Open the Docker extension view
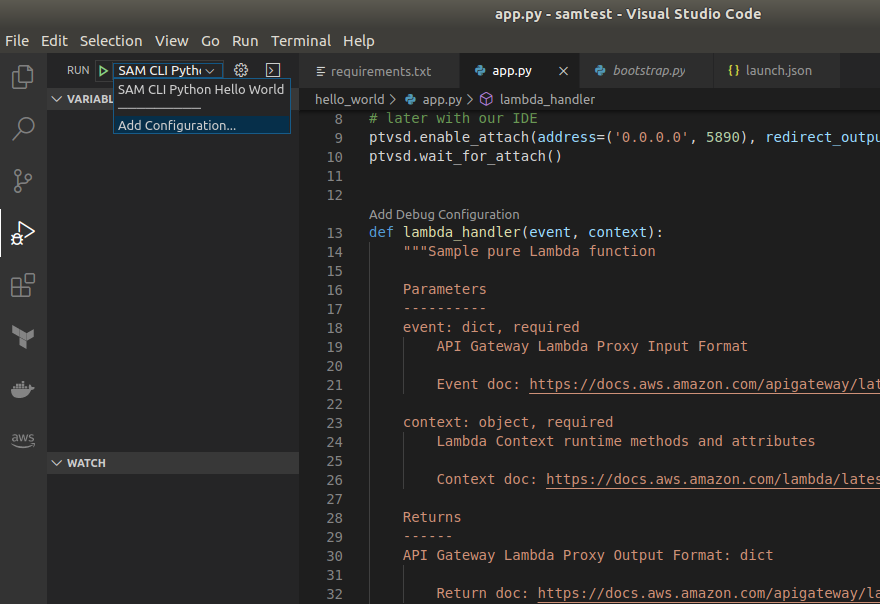 click(23, 389)
